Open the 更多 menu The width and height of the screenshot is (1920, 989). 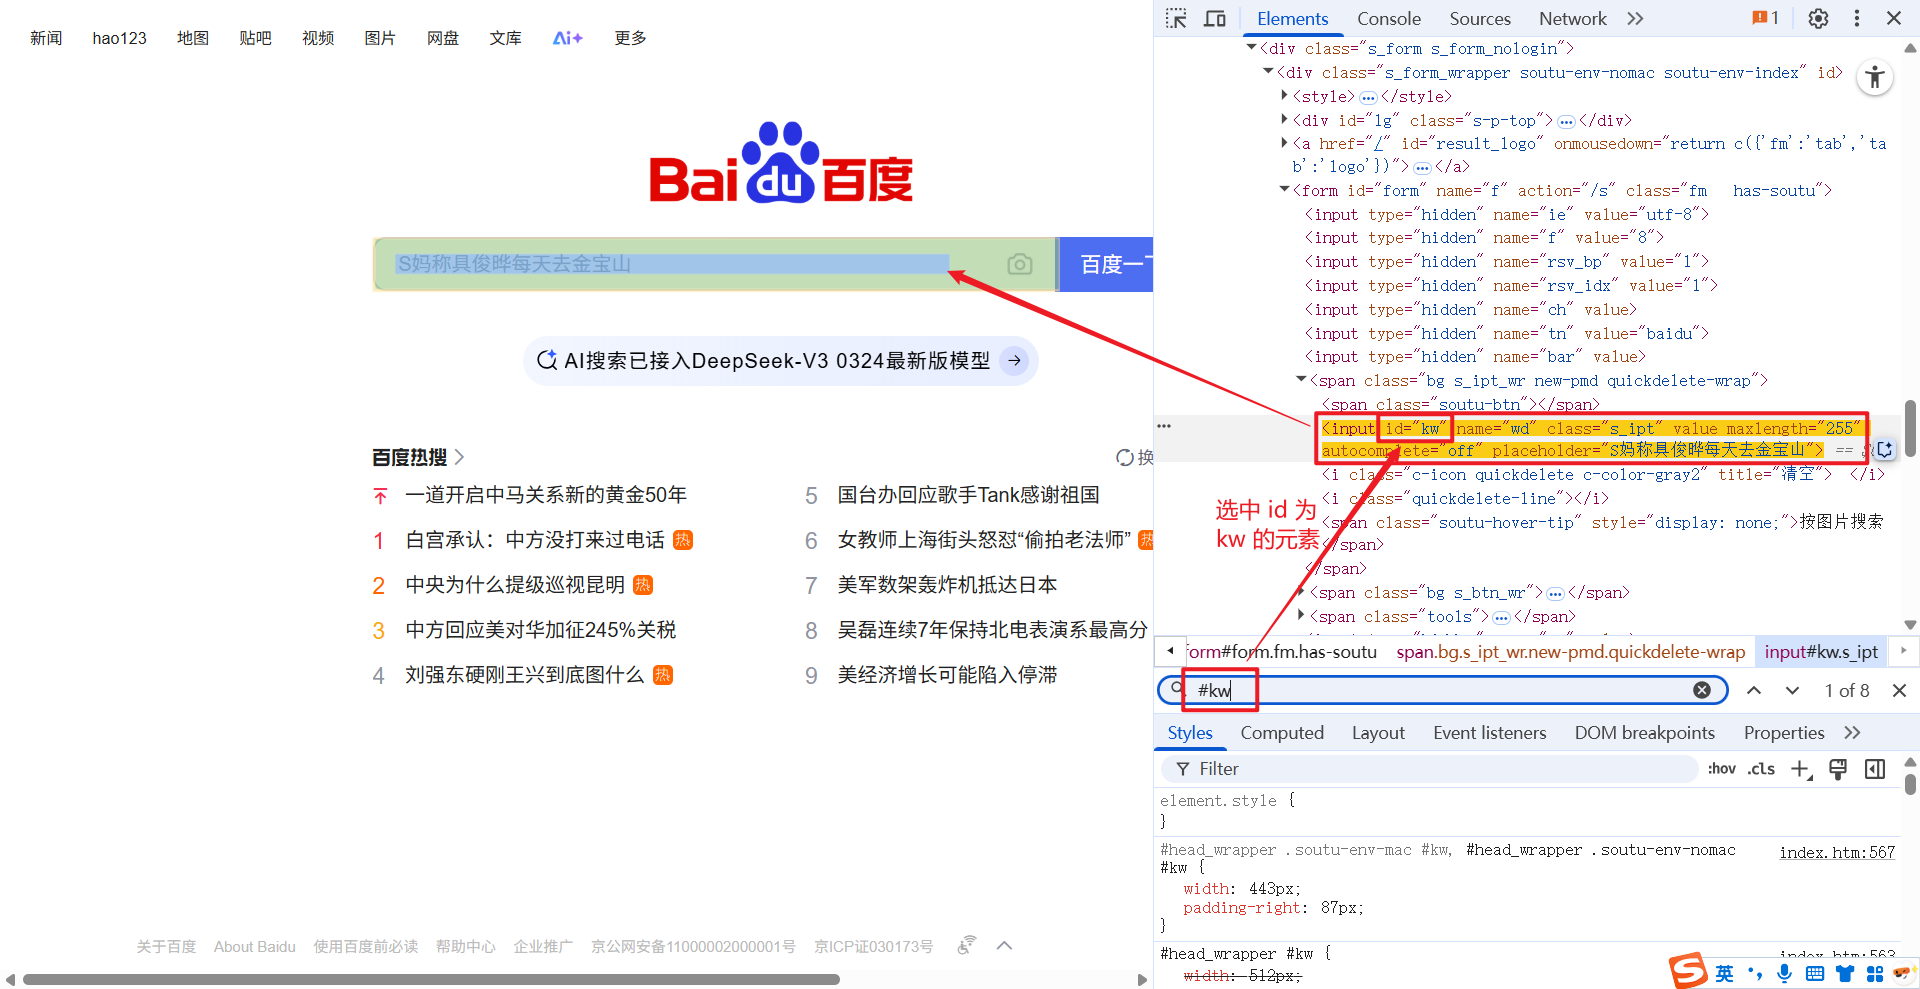pyautogui.click(x=630, y=38)
